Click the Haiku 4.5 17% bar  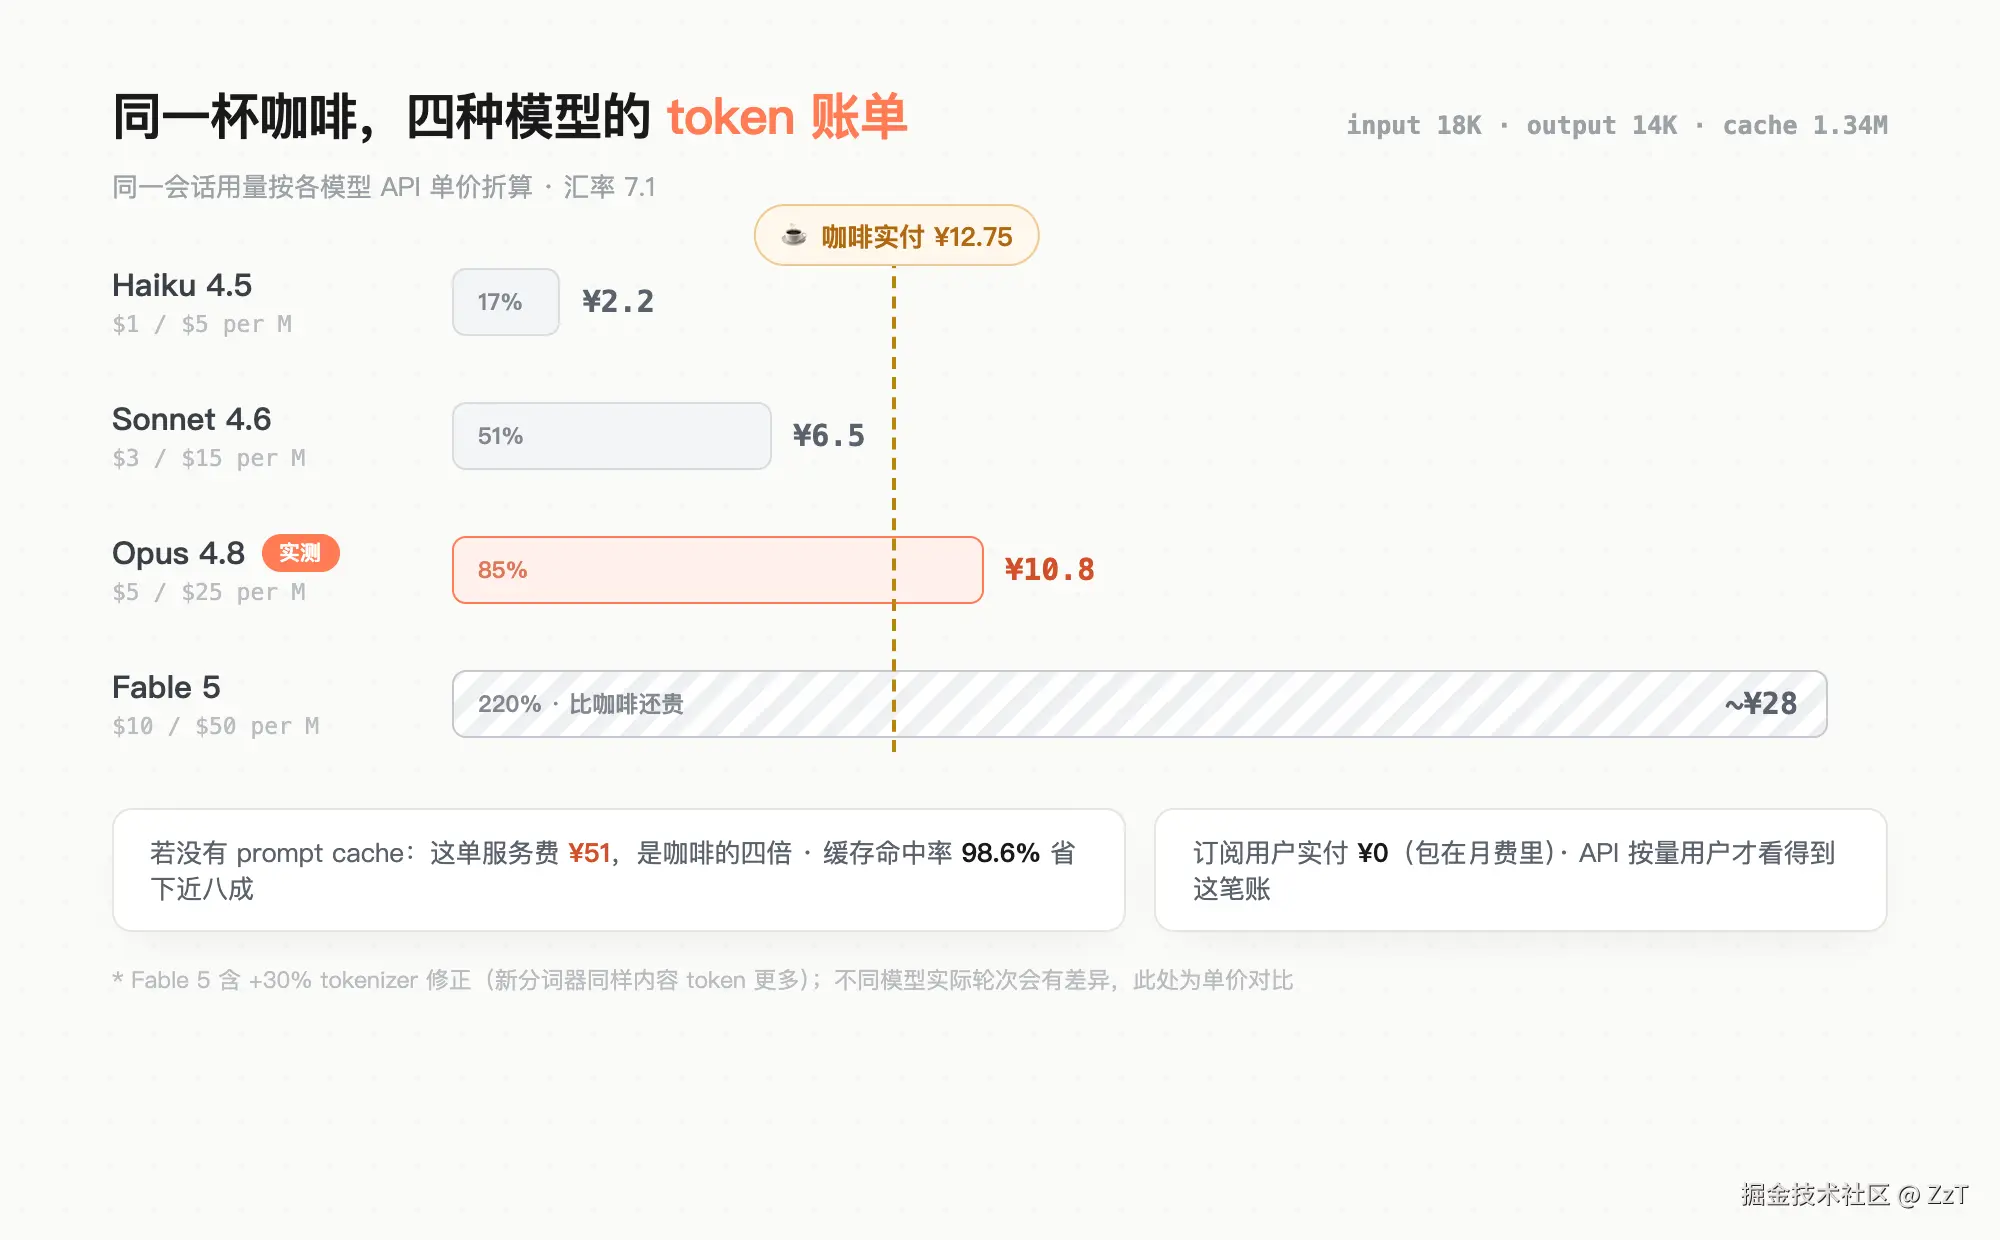tap(506, 302)
